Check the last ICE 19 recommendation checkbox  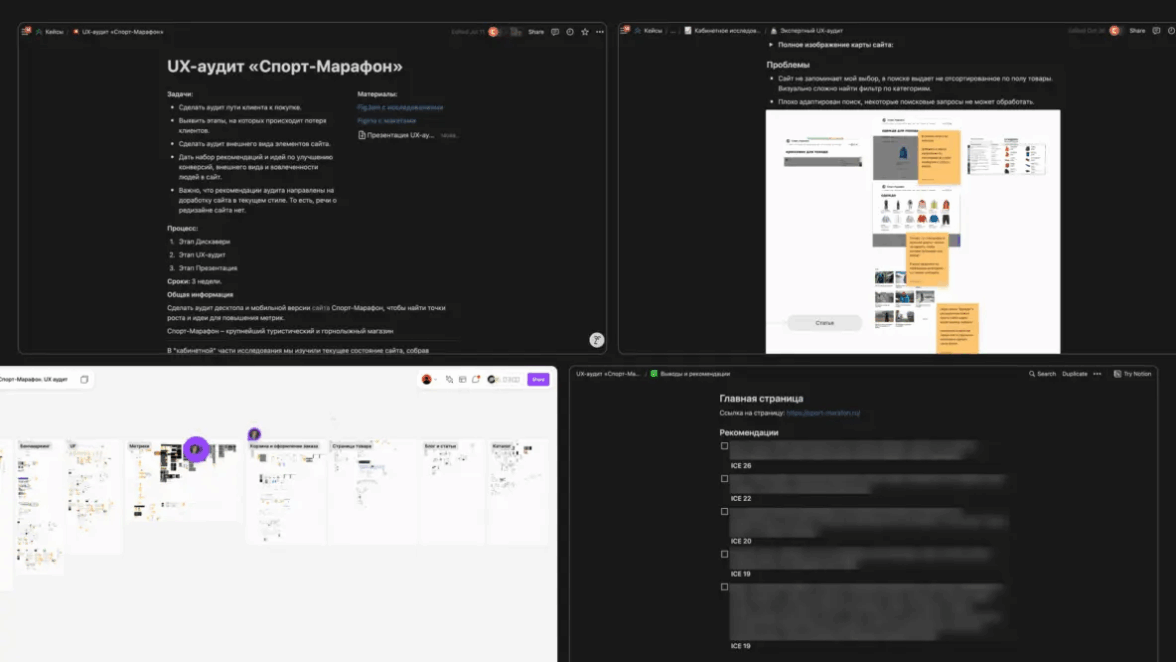click(x=724, y=587)
